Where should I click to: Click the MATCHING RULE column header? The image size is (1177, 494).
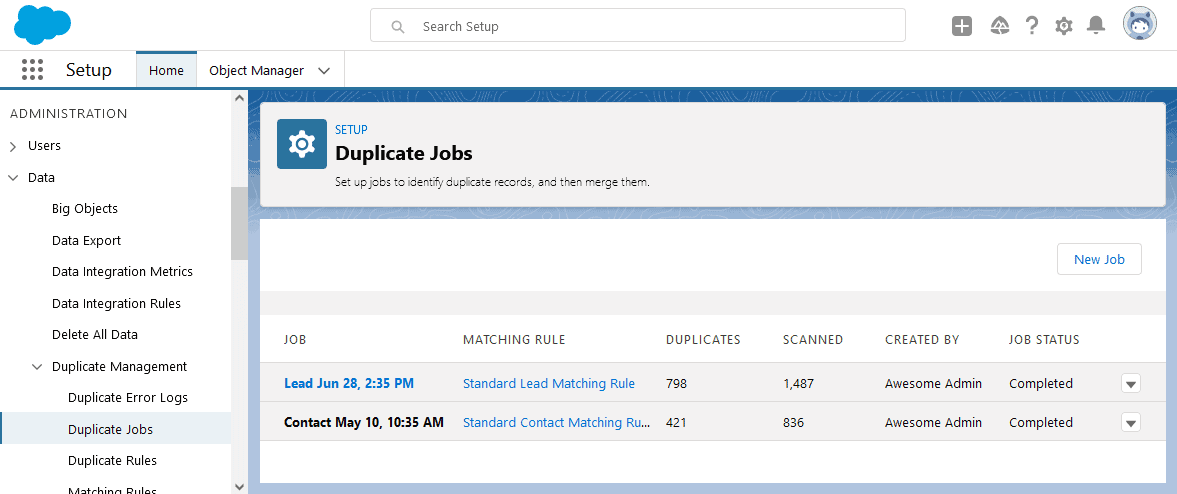pos(514,339)
